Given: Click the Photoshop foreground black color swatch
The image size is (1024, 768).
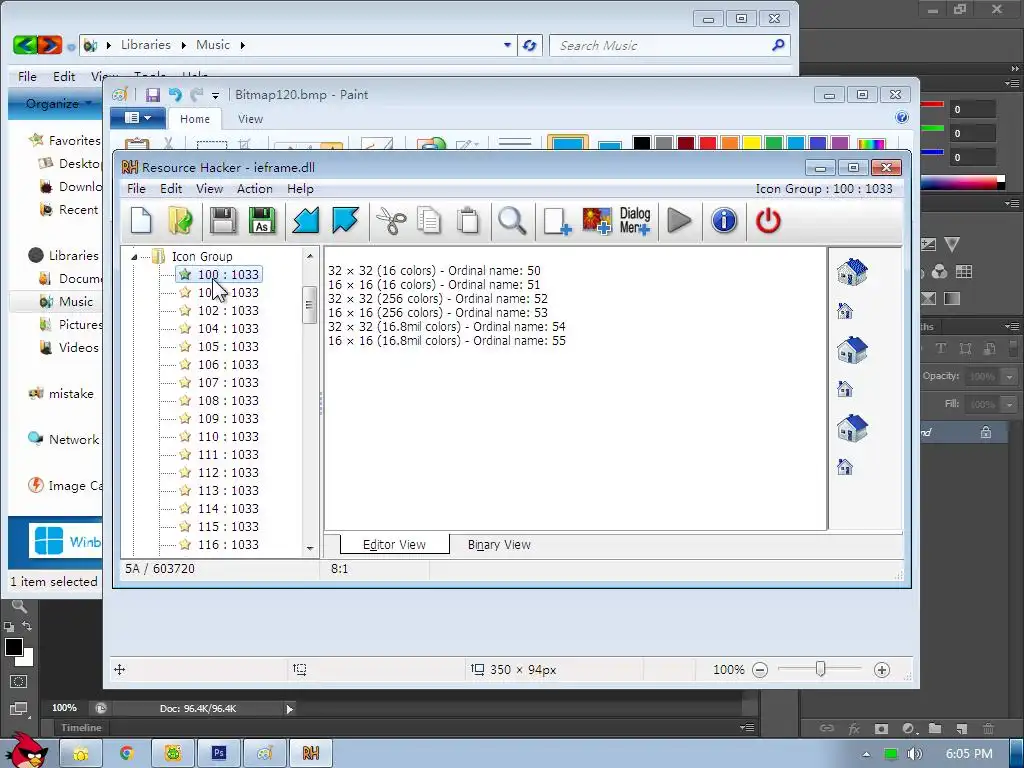Looking at the screenshot, I should click(14, 647).
